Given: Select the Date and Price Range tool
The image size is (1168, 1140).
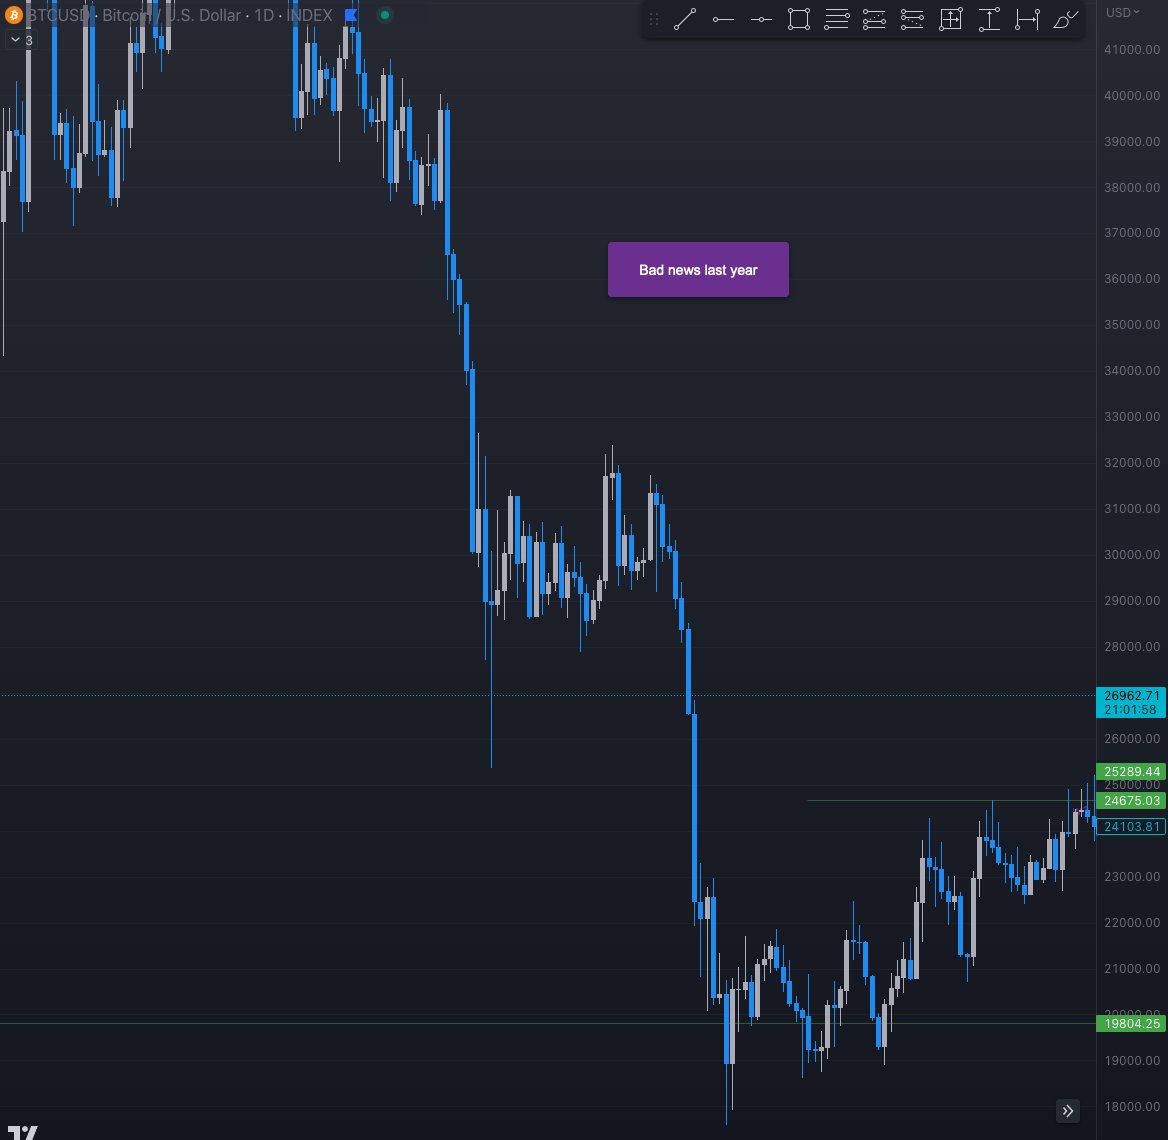Looking at the screenshot, I should pos(950,19).
